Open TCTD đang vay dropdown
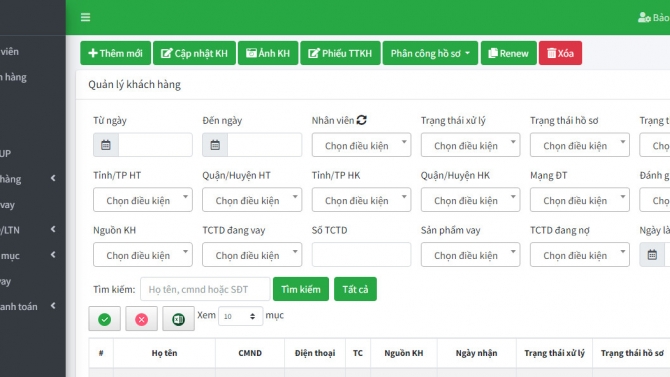The image size is (670, 377). click(252, 255)
